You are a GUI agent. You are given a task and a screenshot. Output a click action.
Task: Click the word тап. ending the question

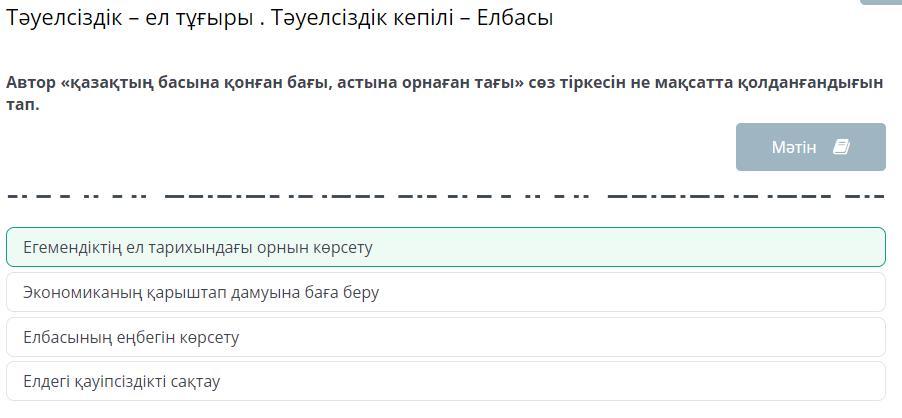[22, 106]
